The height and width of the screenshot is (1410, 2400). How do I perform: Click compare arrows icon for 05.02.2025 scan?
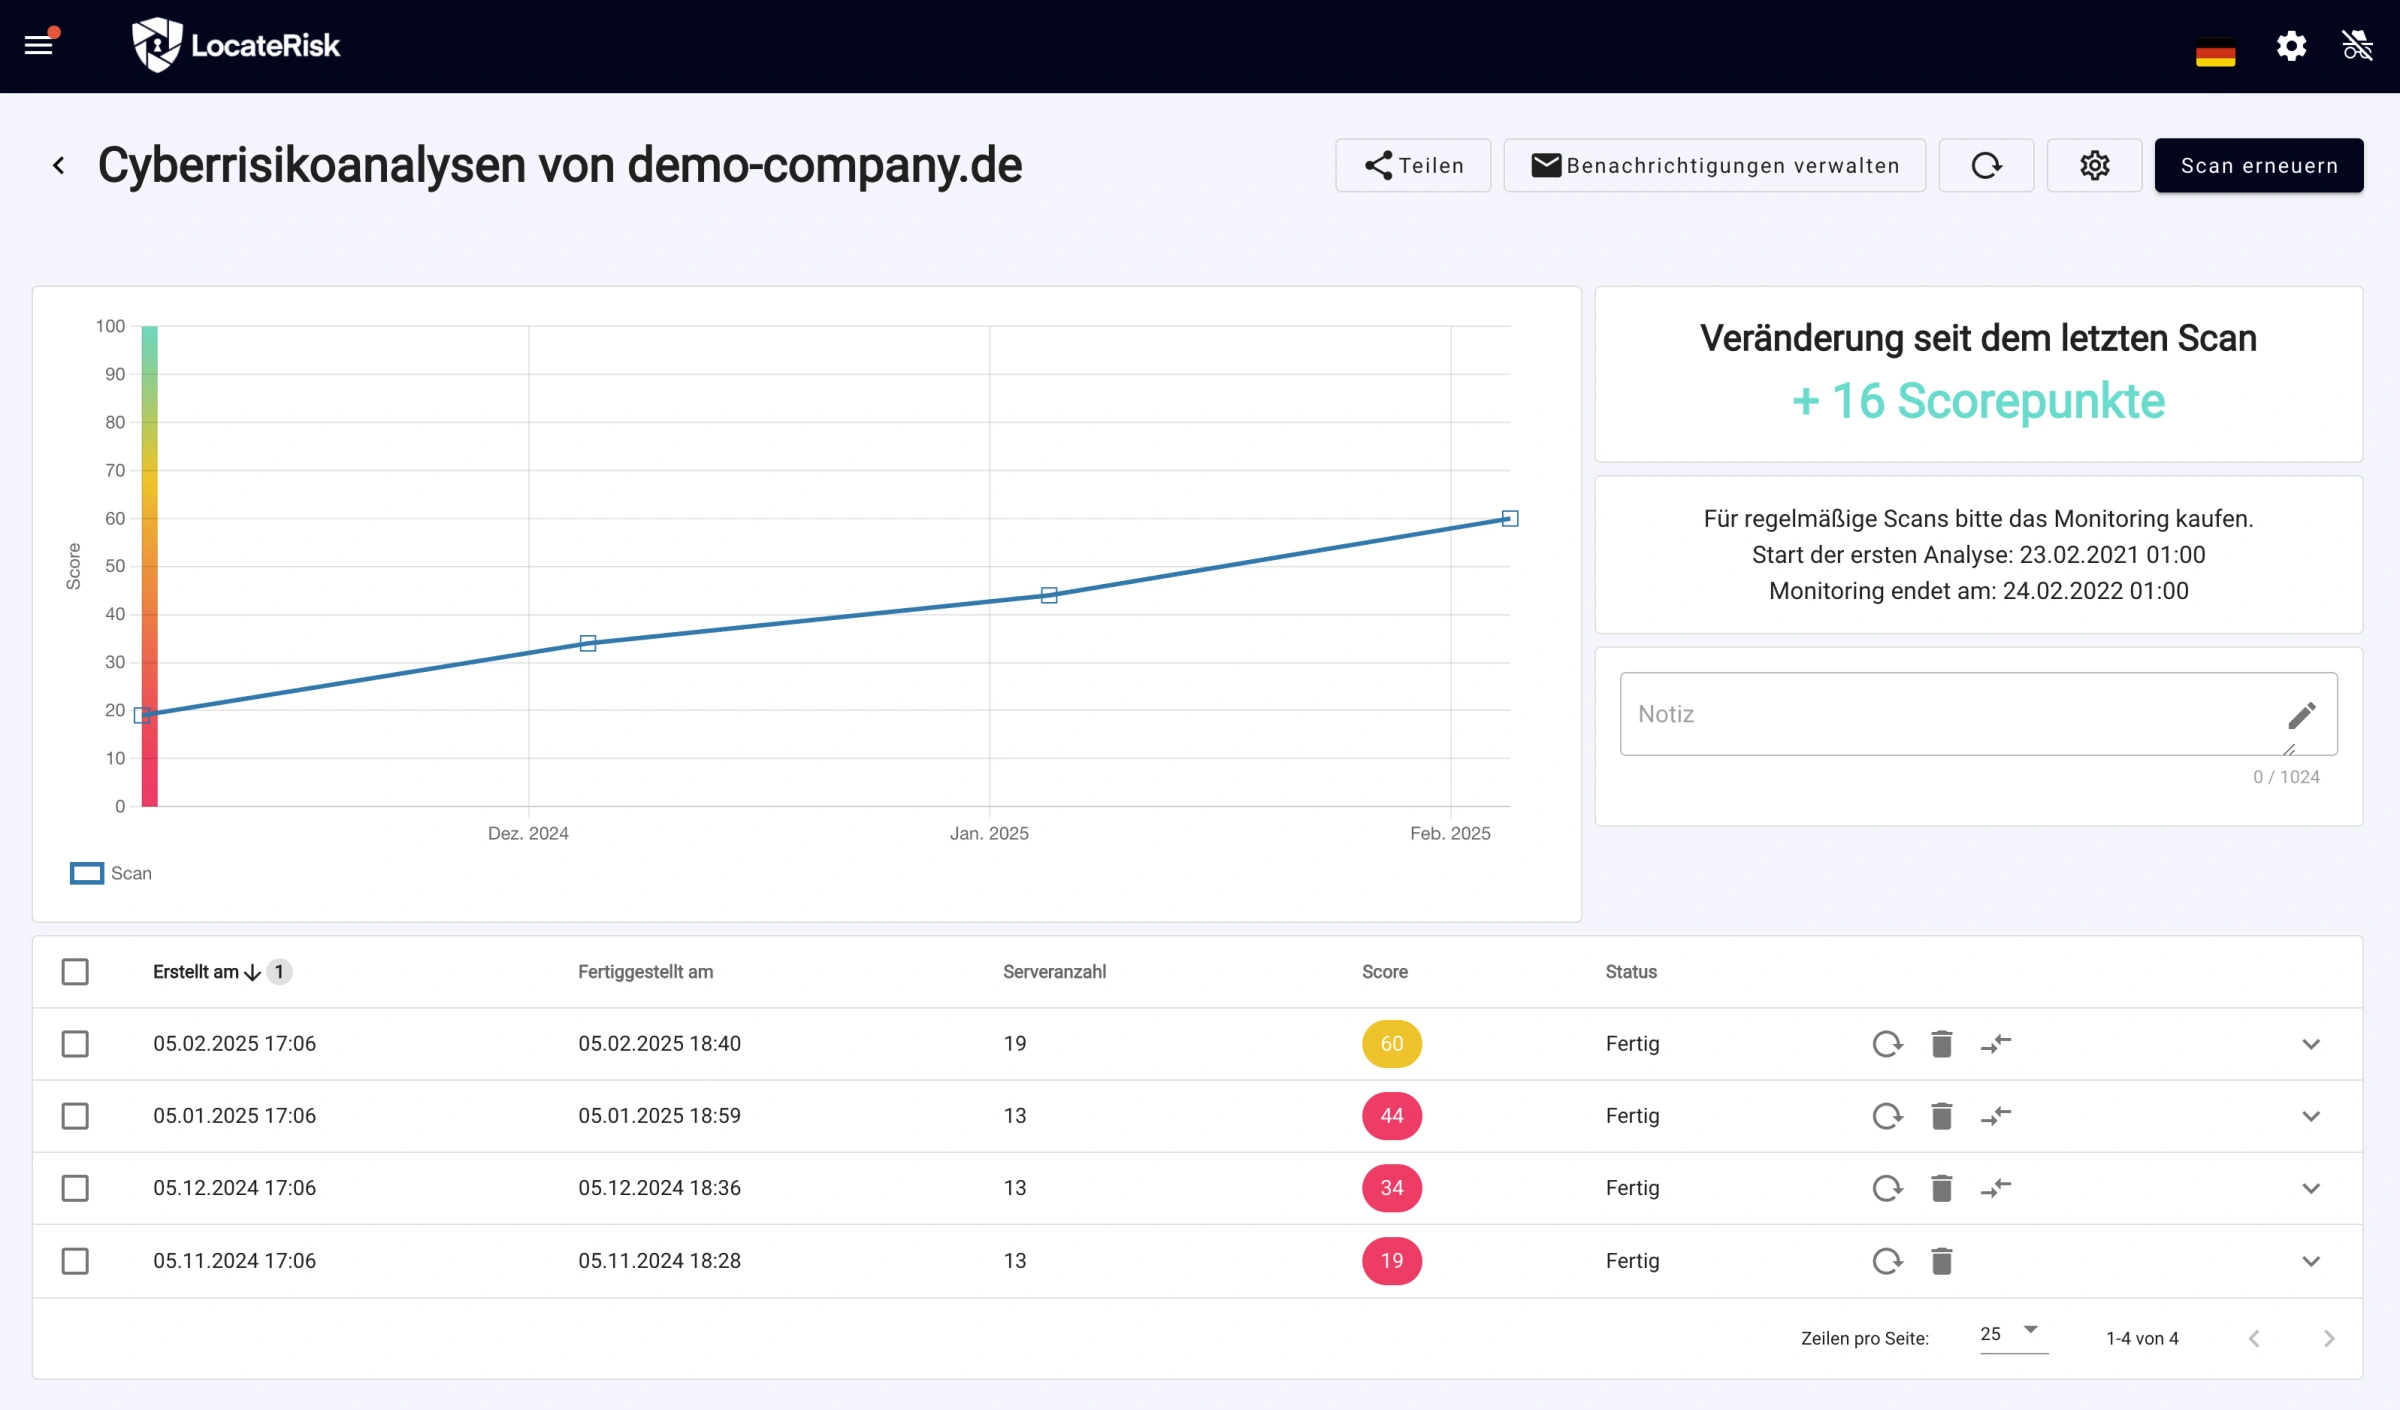click(1996, 1044)
